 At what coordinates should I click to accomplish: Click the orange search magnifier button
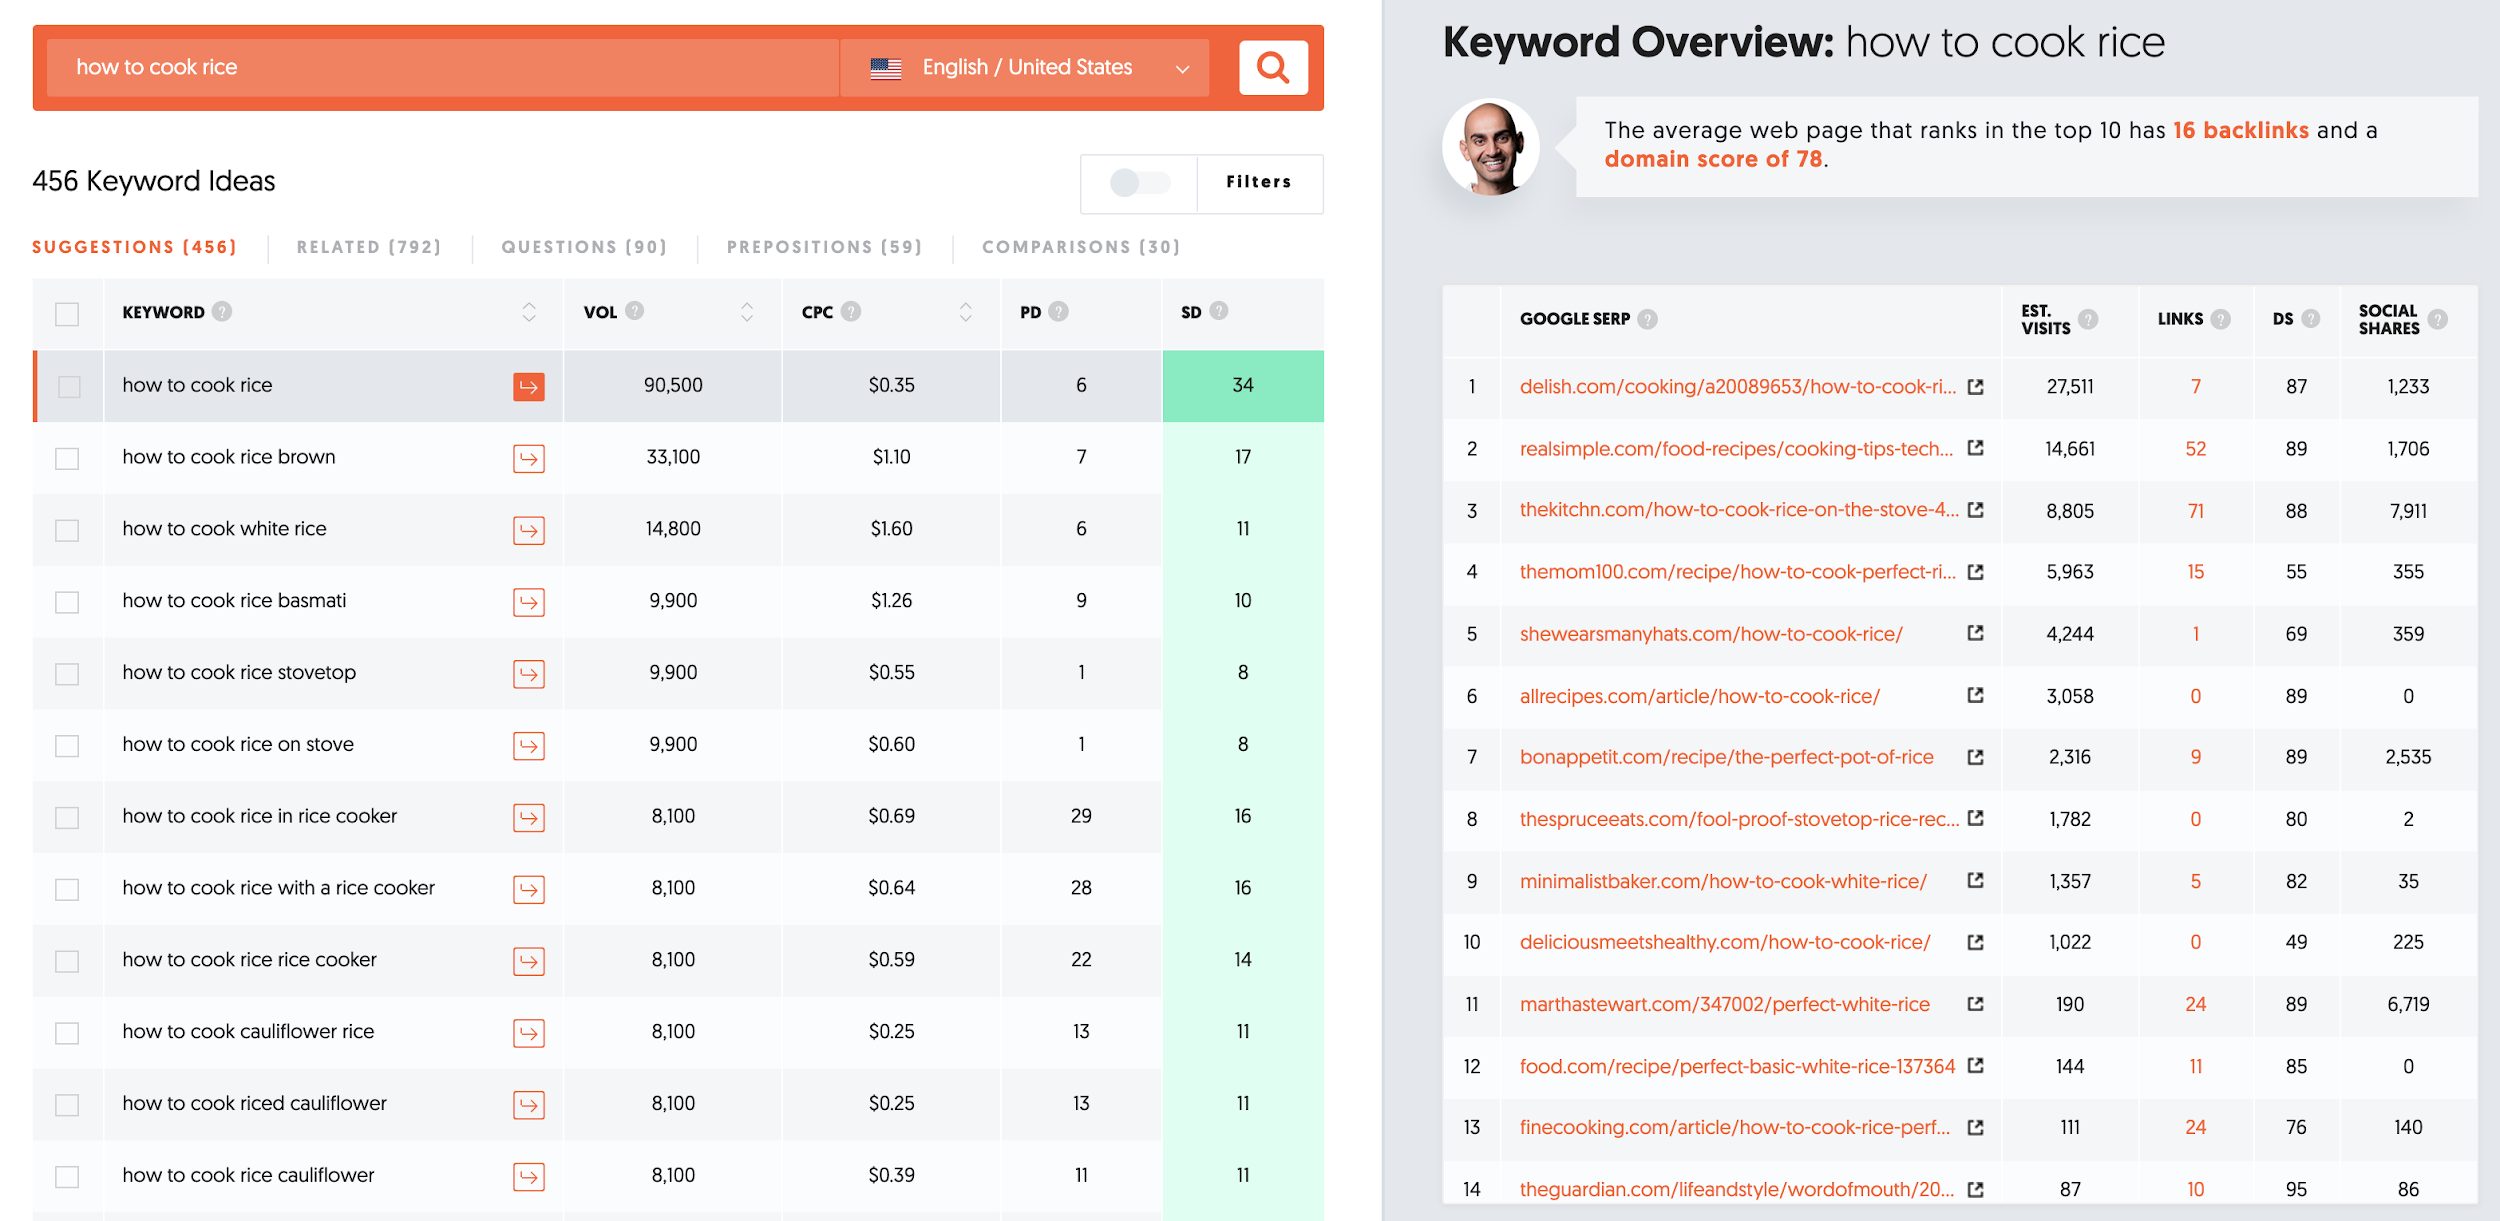pyautogui.click(x=1273, y=68)
